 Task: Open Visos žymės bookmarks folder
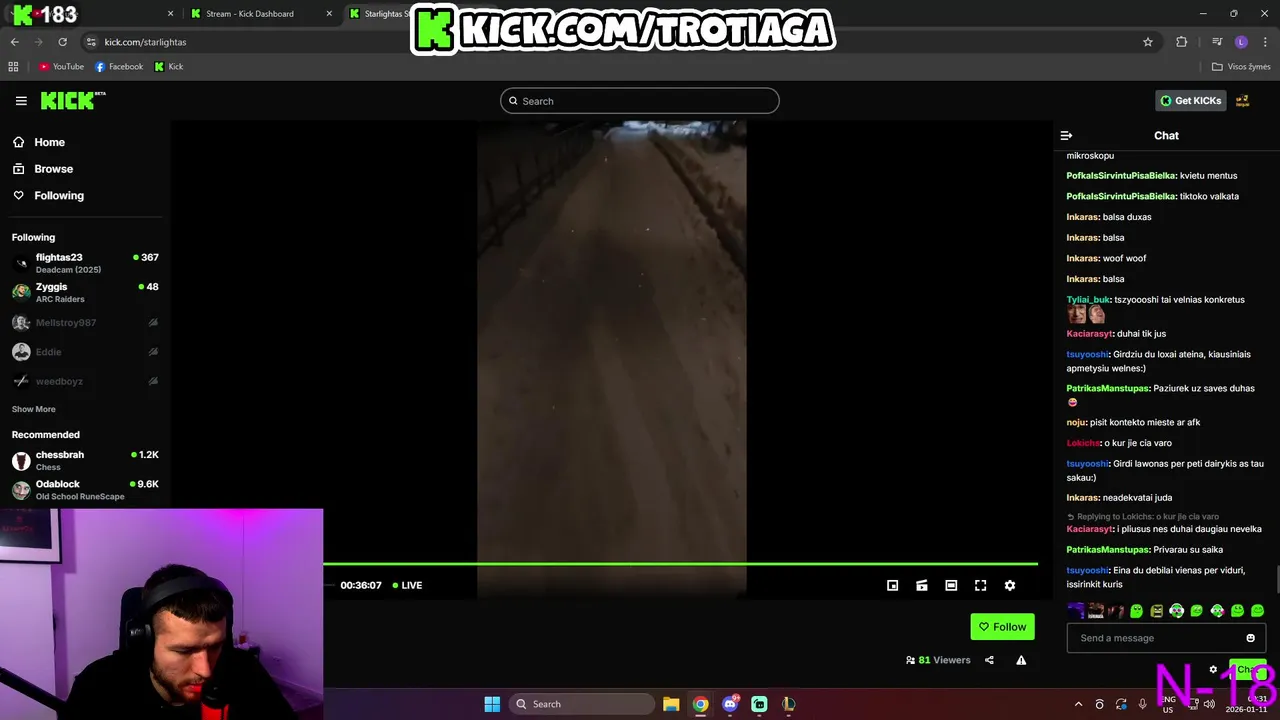(1241, 67)
